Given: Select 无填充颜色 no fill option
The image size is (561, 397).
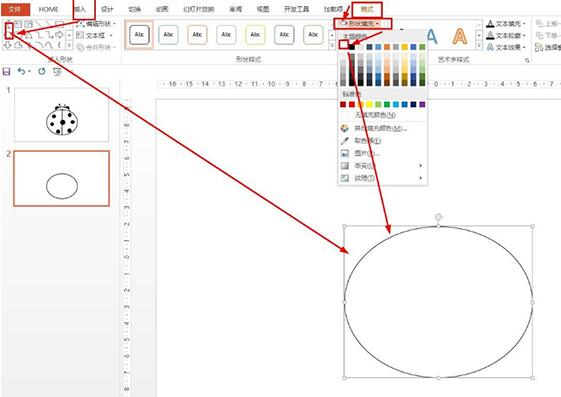Looking at the screenshot, I should point(382,115).
